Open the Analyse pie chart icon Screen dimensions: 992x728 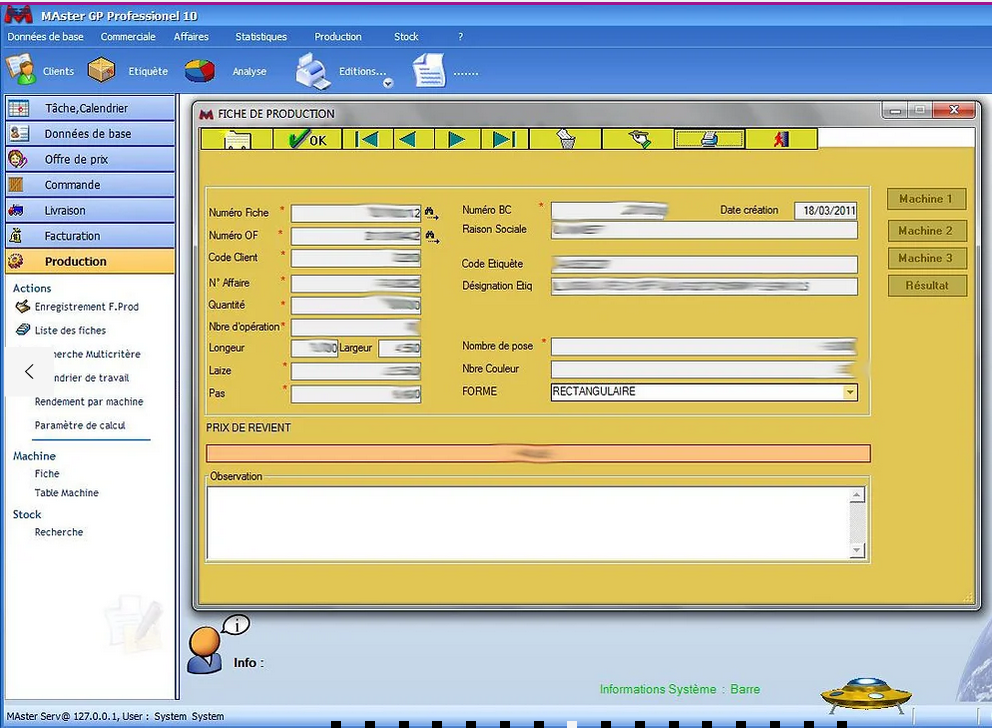click(200, 71)
